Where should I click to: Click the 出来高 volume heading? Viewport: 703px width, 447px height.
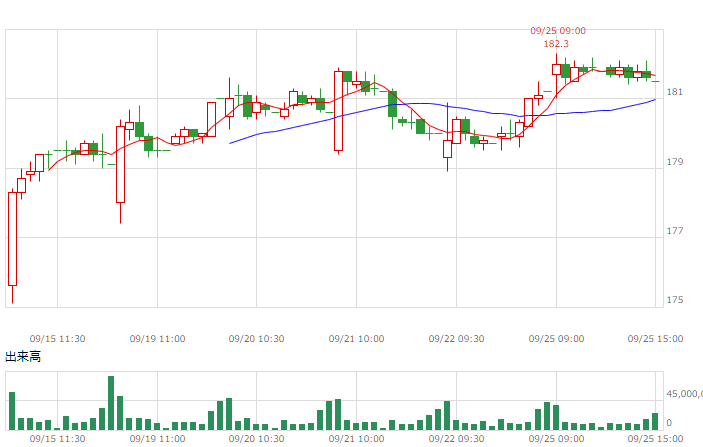(23, 357)
